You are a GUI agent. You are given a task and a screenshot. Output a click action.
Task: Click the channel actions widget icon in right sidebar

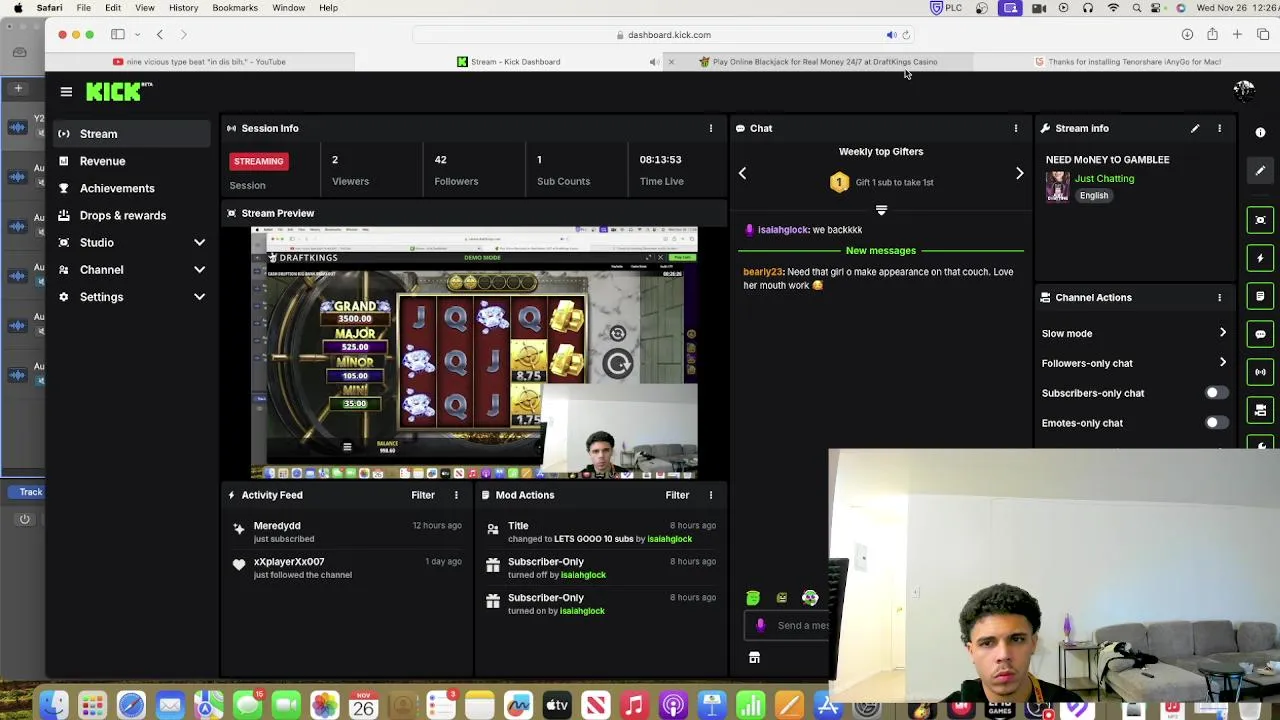click(x=1260, y=410)
